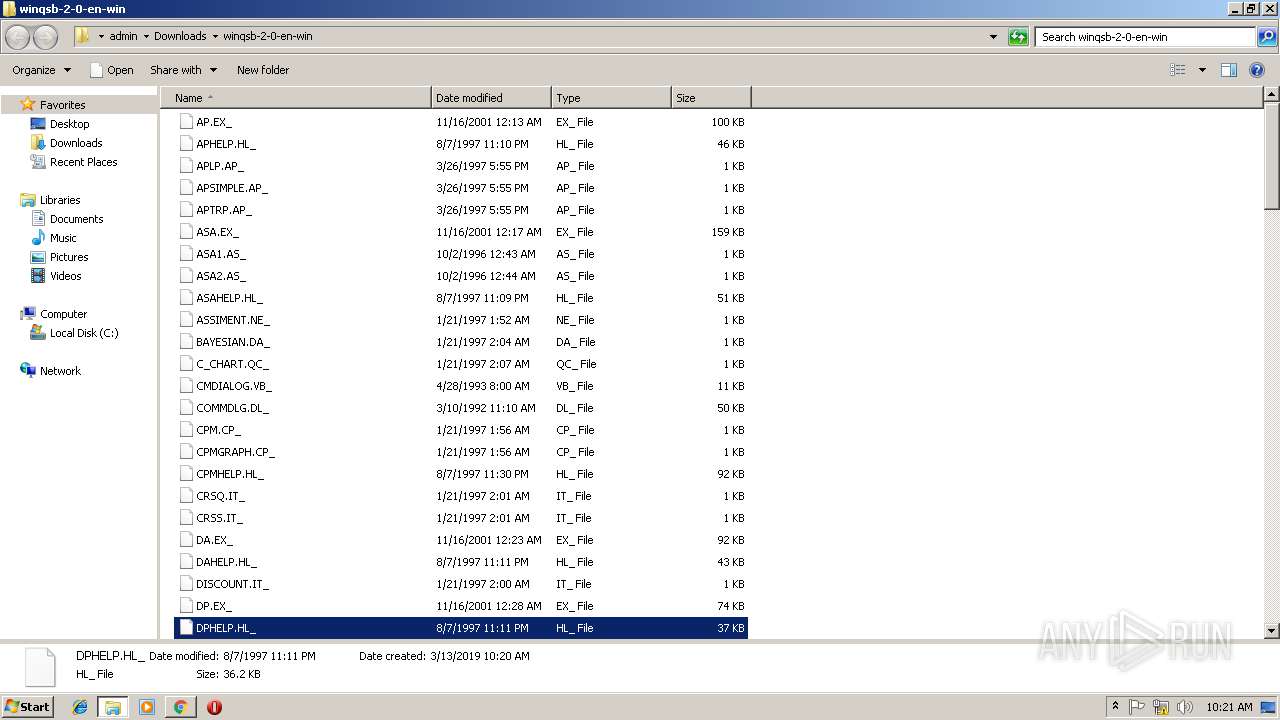
Task: Click the network tray icon
Action: click(x=1161, y=707)
